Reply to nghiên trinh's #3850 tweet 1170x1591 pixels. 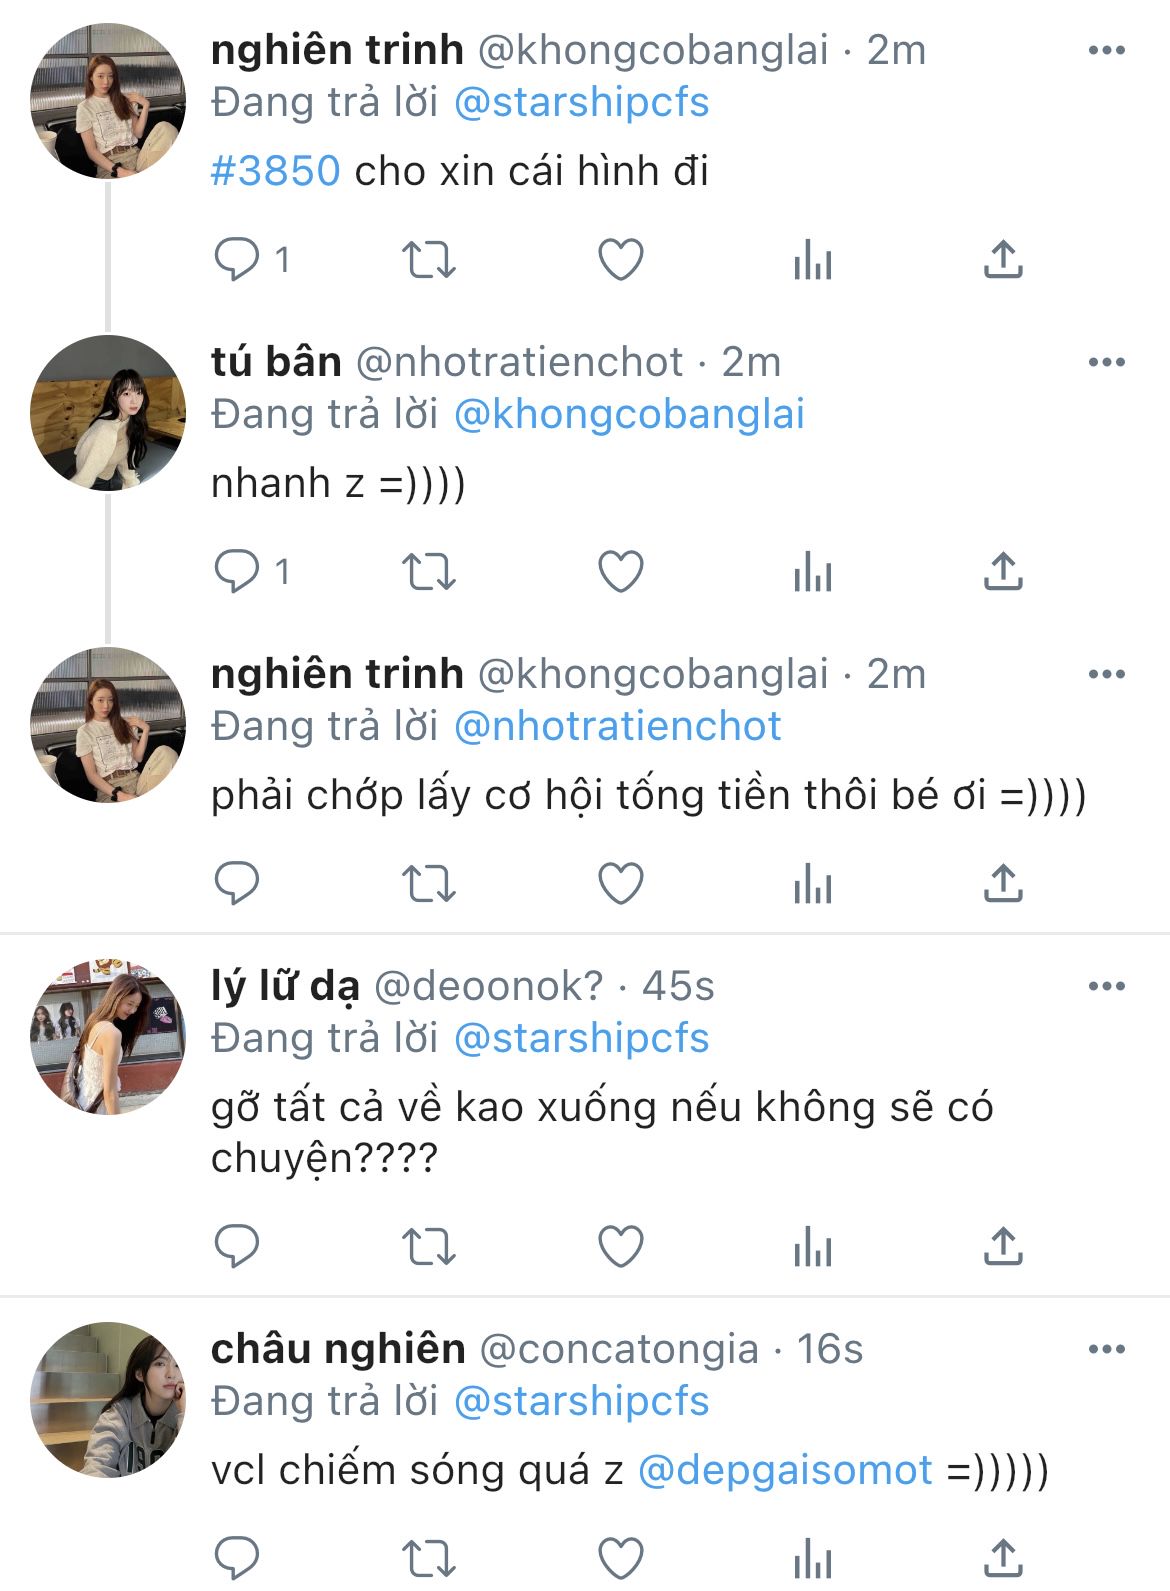pos(237,260)
